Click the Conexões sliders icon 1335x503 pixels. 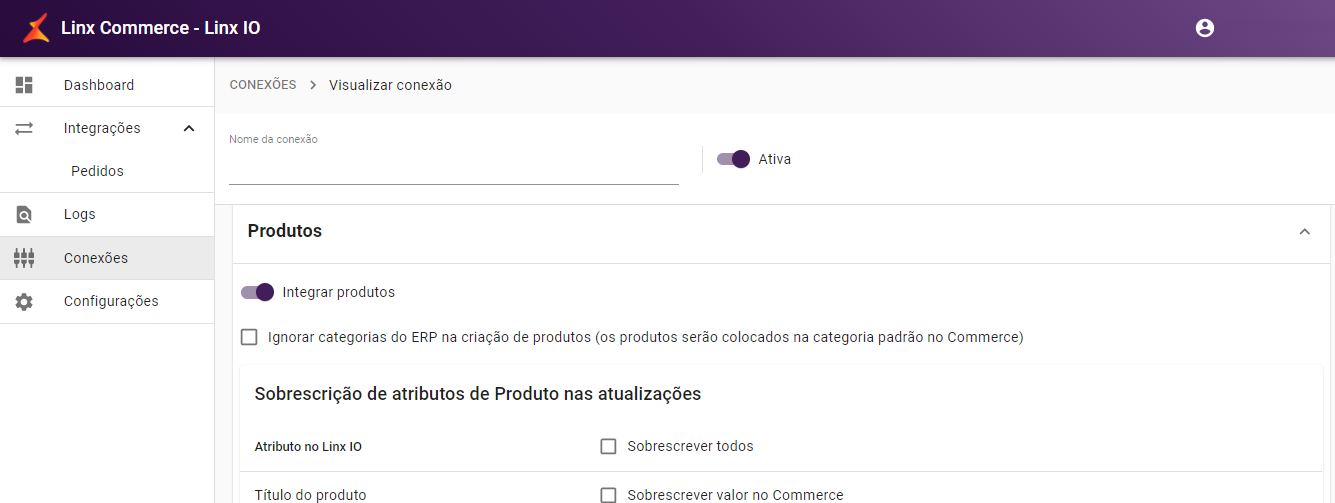[24, 258]
